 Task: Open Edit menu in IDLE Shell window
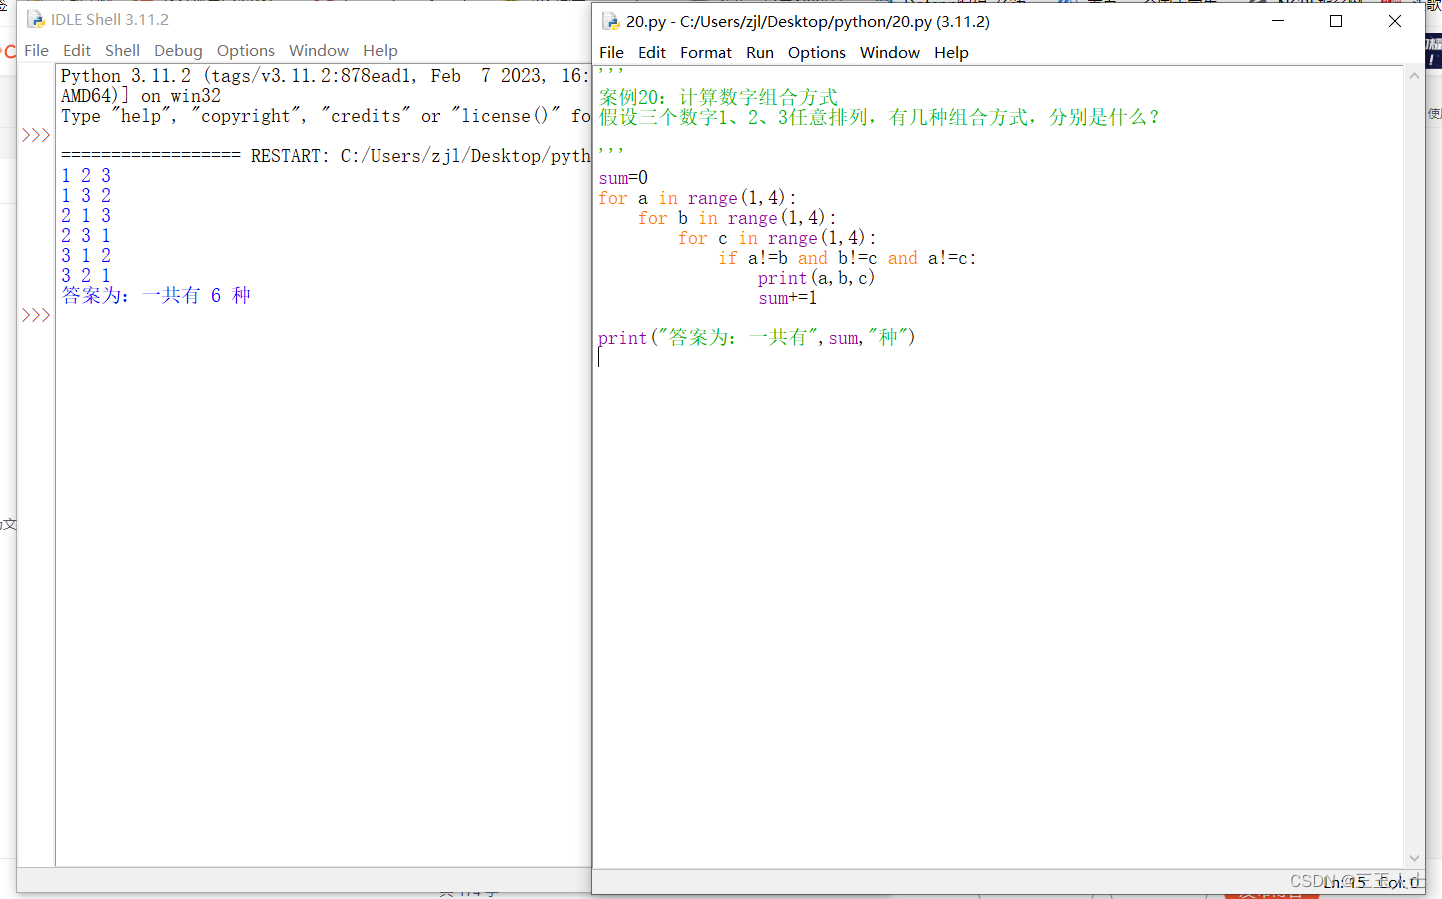76,50
